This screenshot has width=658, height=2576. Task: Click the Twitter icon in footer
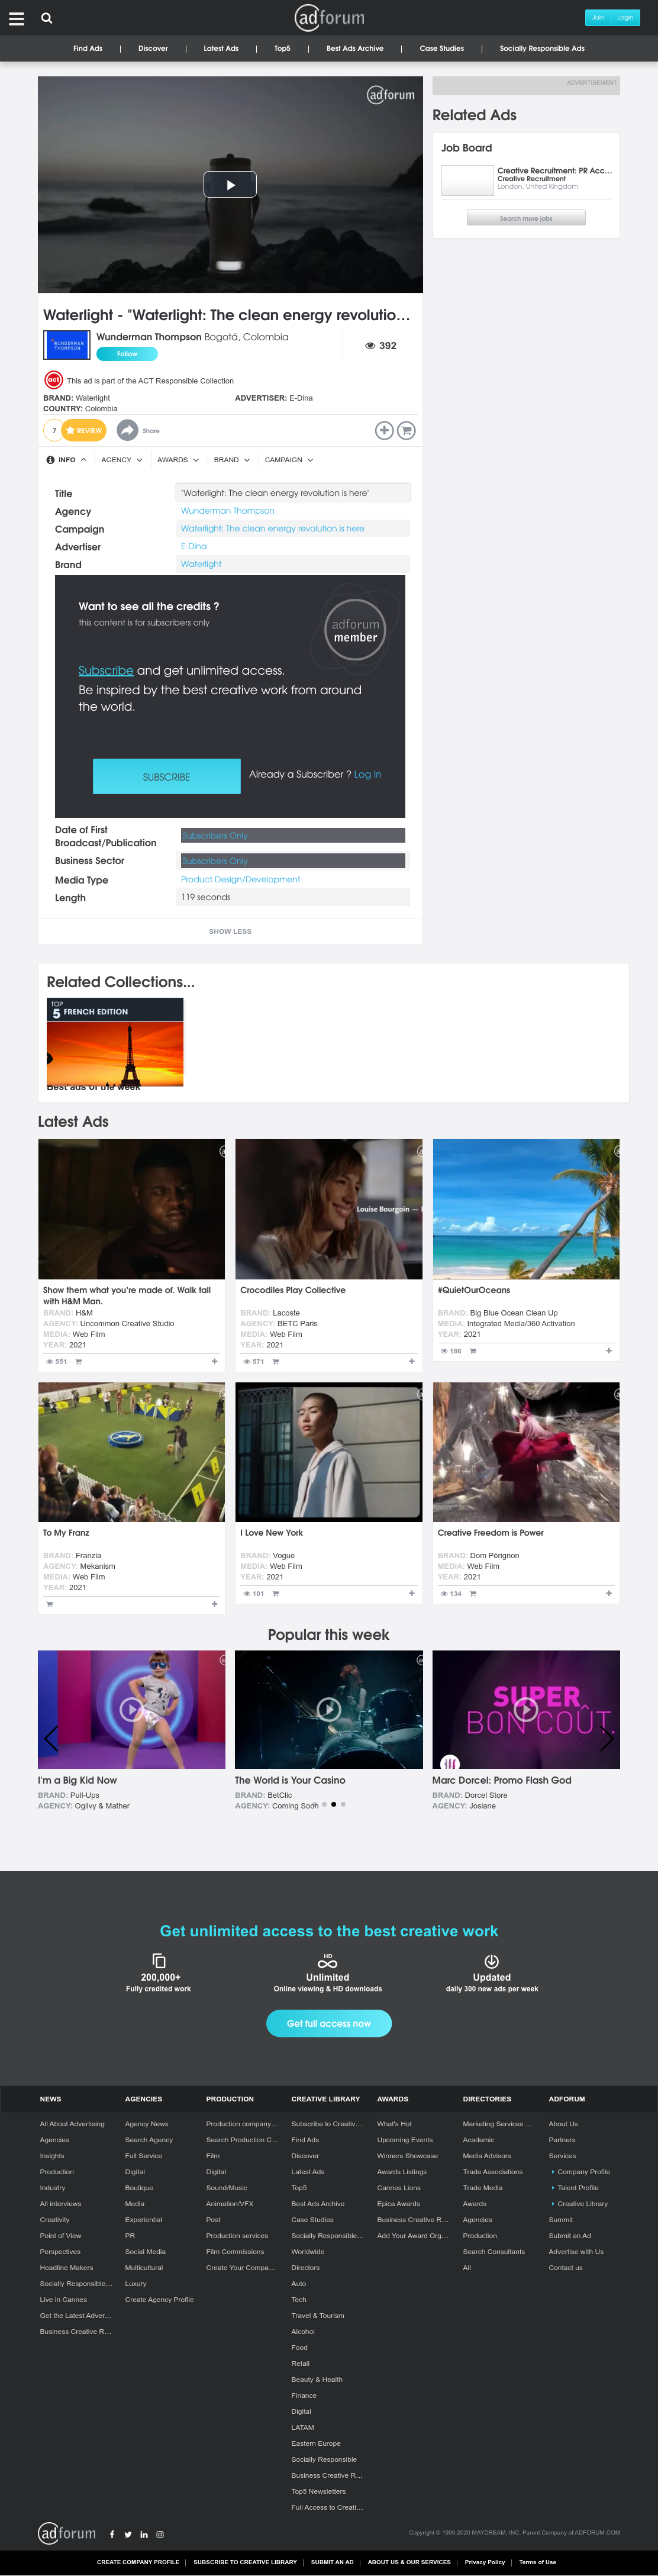128,2535
